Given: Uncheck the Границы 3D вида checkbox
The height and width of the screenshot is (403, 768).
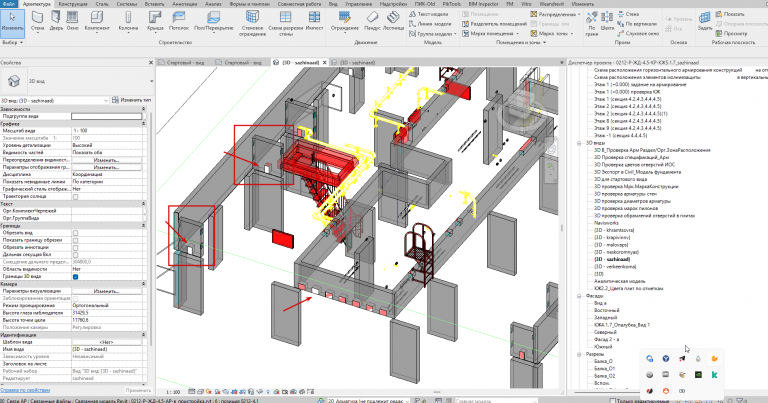Looking at the screenshot, I should click(75, 277).
